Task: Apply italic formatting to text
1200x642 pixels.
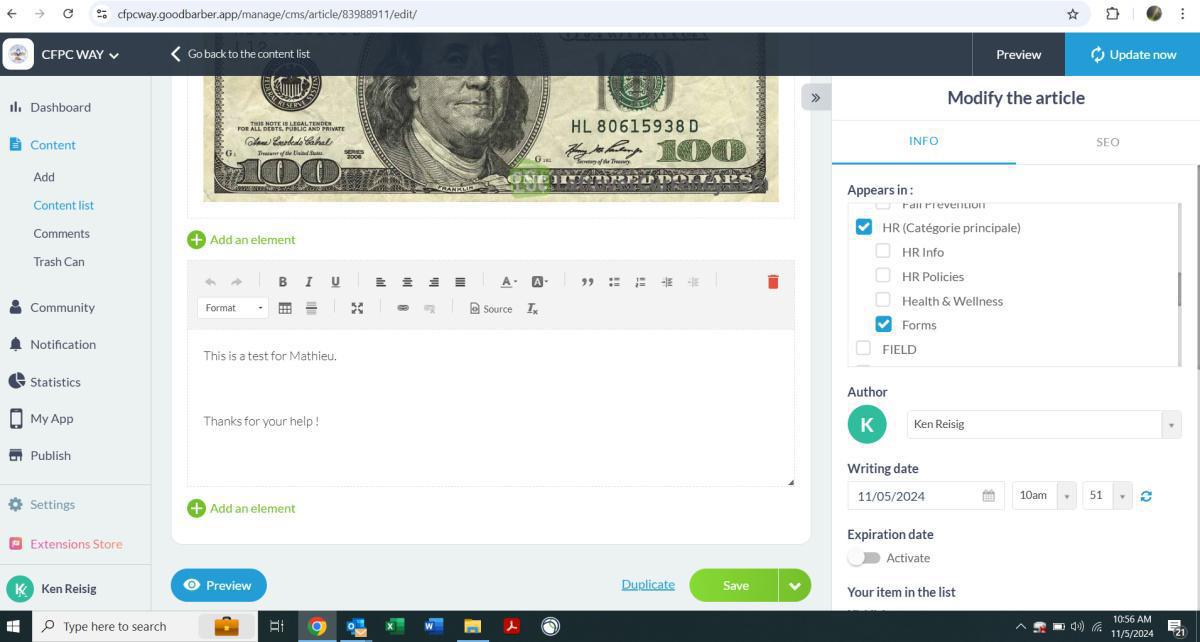Action: pos(309,282)
